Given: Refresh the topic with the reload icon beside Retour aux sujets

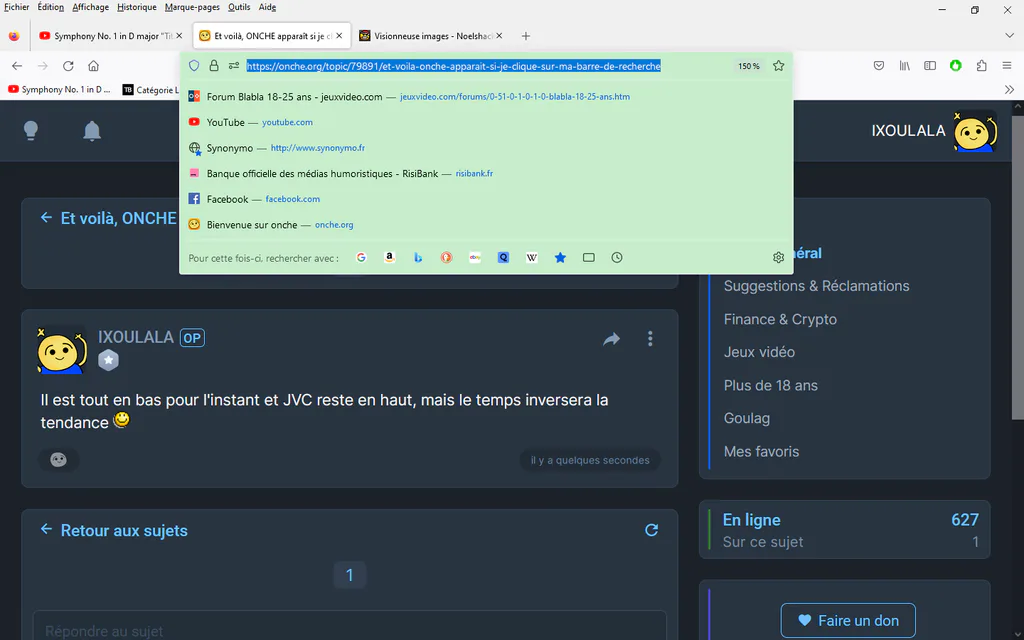Looking at the screenshot, I should (x=651, y=530).
